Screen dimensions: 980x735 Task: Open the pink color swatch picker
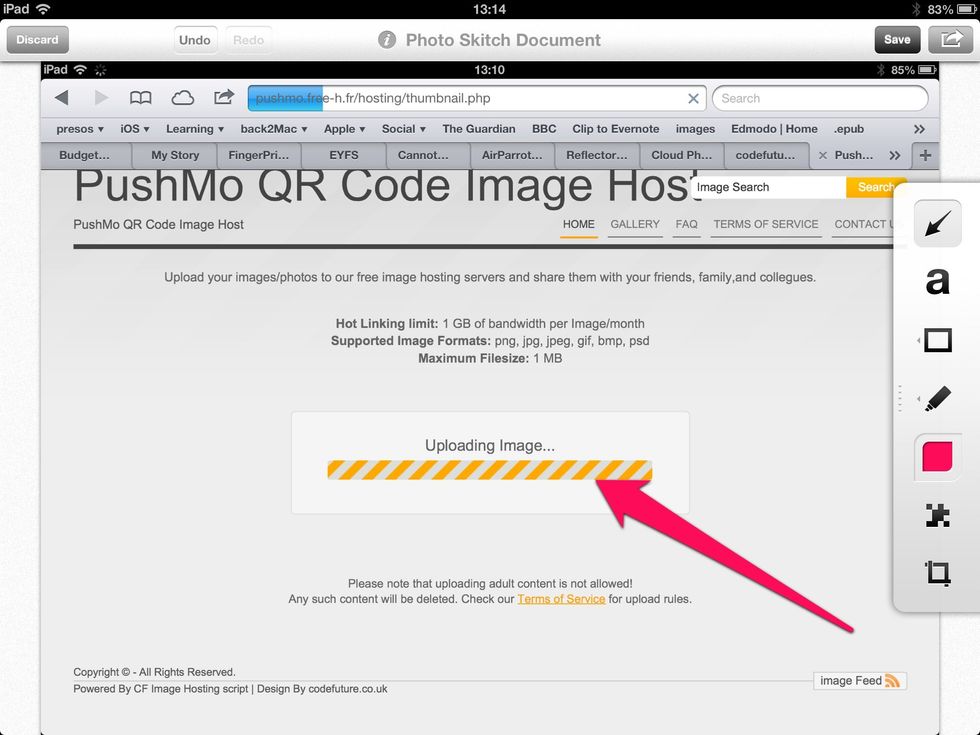tap(937, 456)
